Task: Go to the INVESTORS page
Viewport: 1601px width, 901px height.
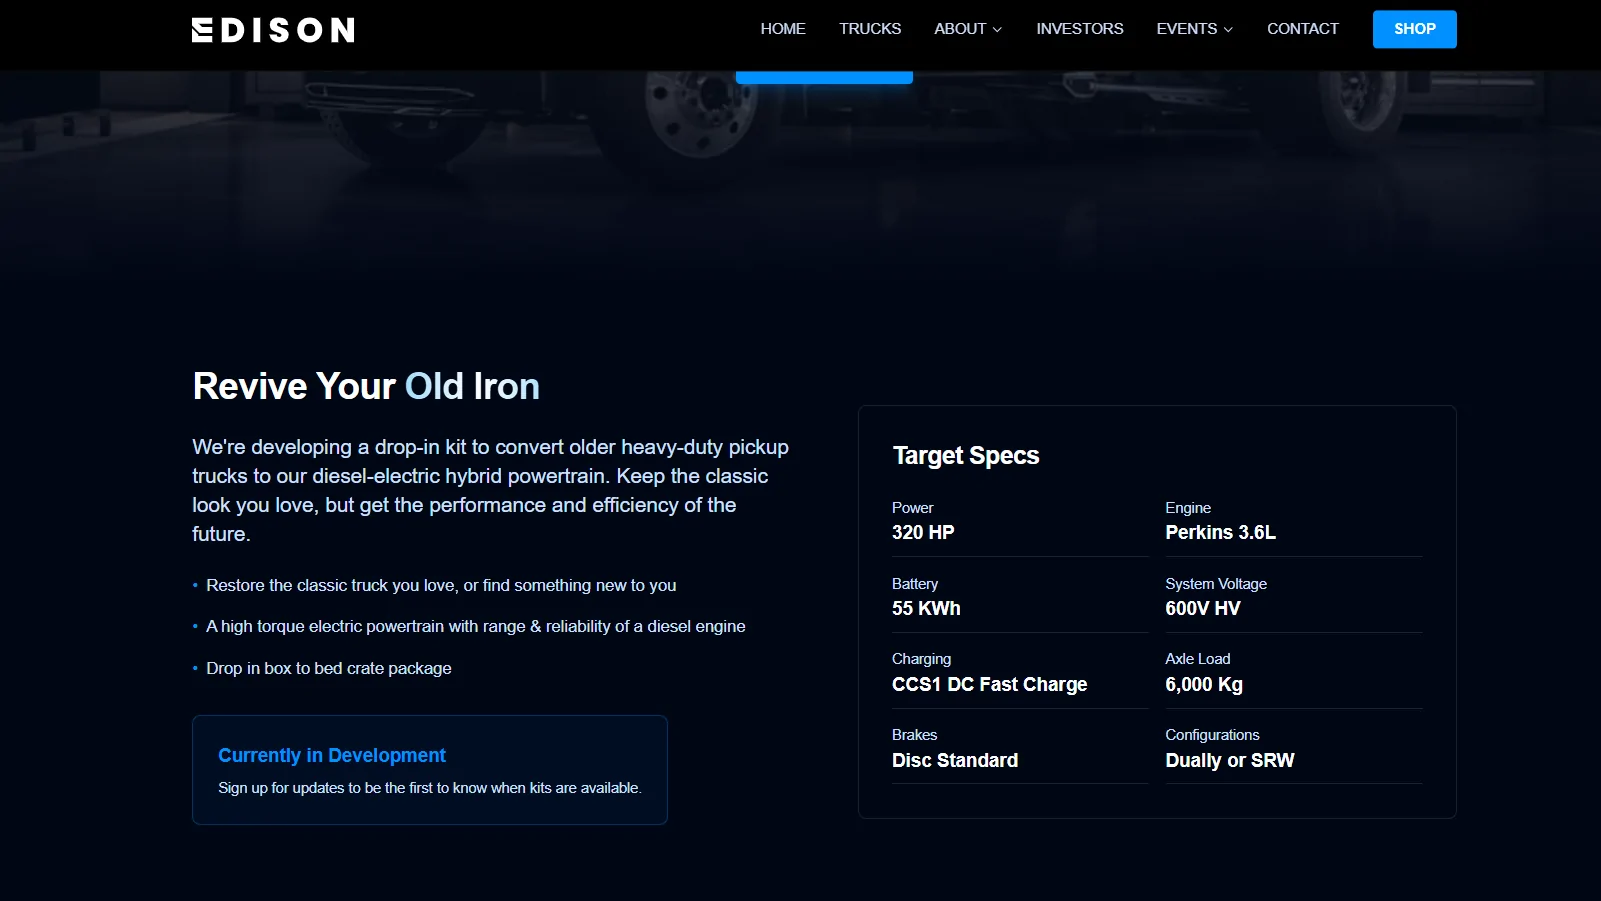Action: tap(1079, 29)
